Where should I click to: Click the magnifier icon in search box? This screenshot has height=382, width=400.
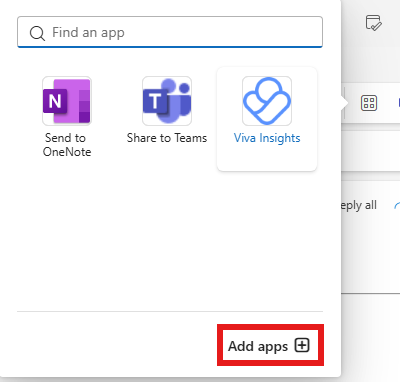click(37, 33)
